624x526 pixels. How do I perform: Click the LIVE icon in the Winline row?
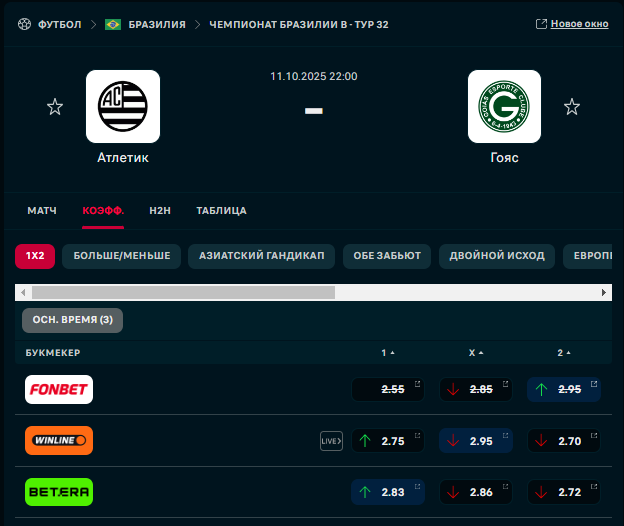(331, 440)
